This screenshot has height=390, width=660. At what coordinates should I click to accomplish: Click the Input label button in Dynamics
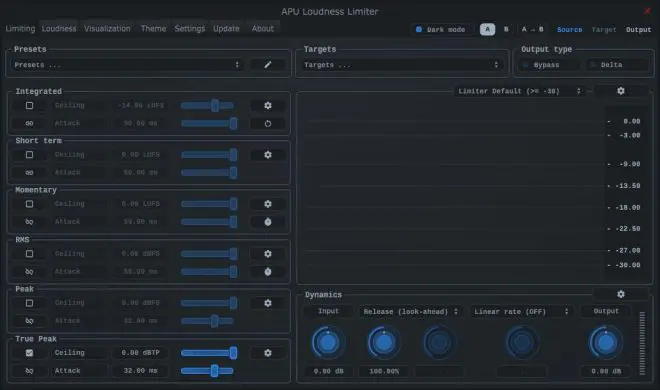pyautogui.click(x=328, y=311)
